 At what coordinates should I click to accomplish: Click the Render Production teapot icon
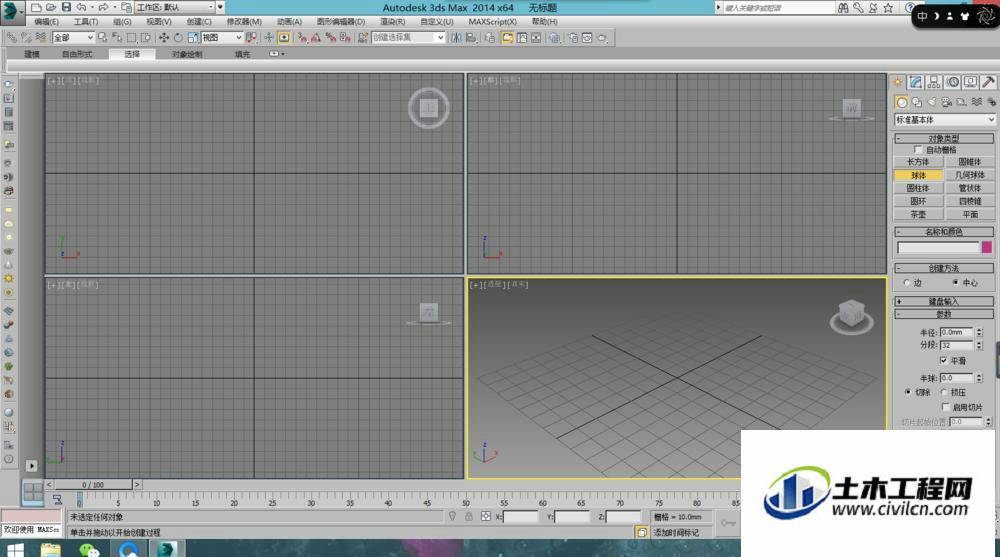point(601,38)
